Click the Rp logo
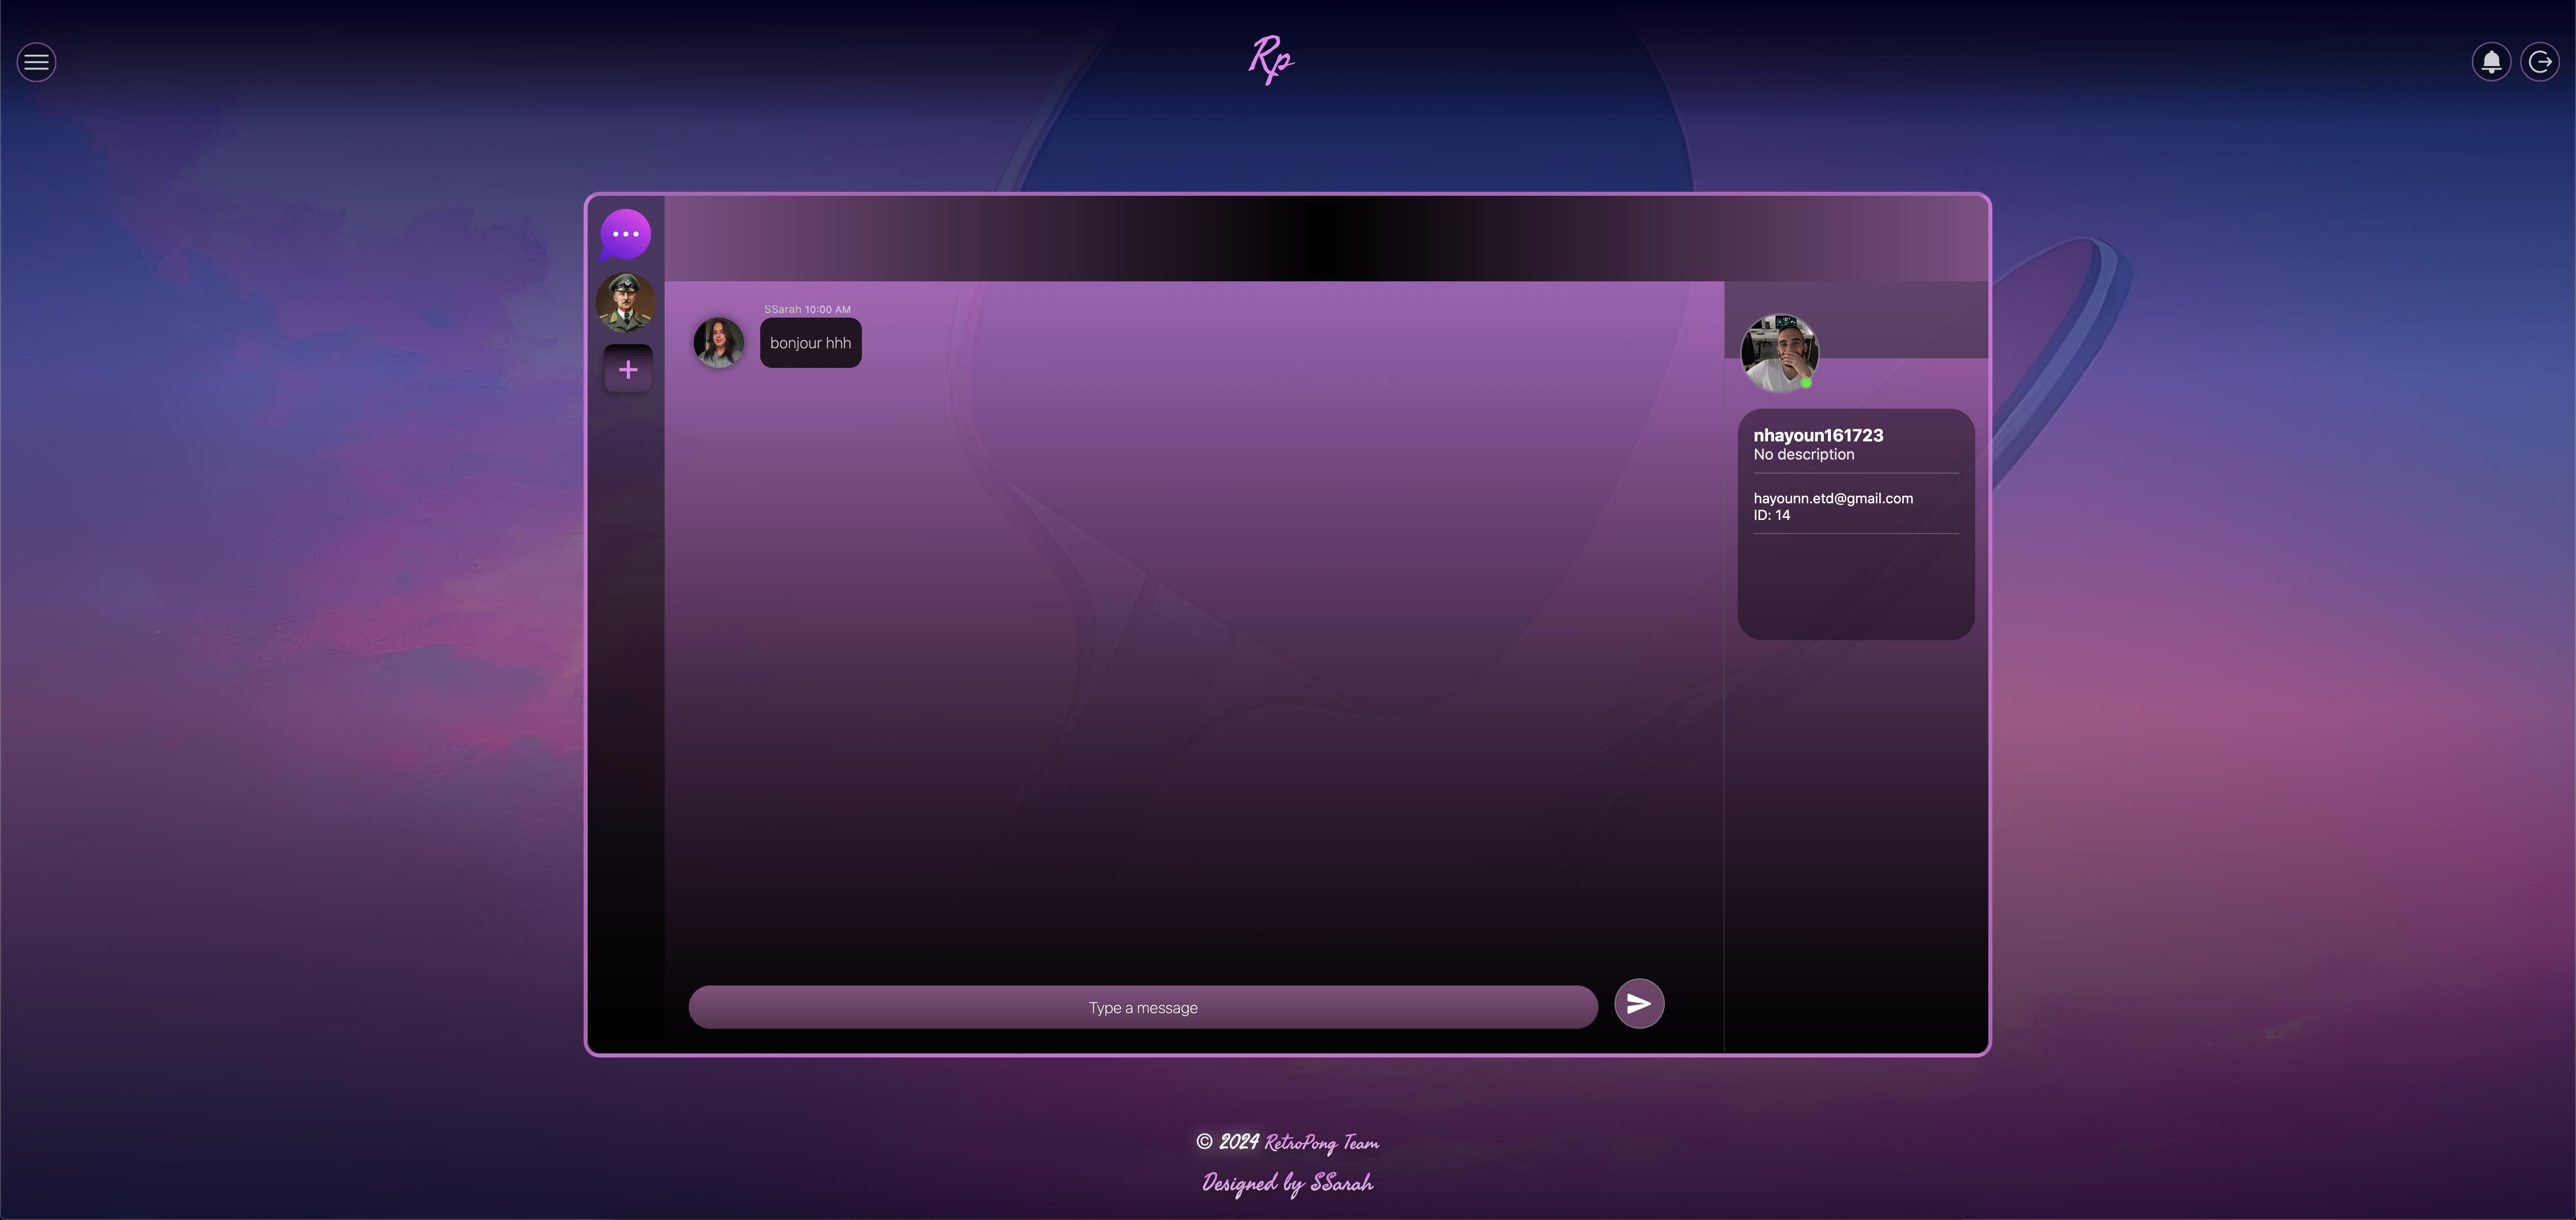Screen dimensions: 2576x1220 [1271, 59]
